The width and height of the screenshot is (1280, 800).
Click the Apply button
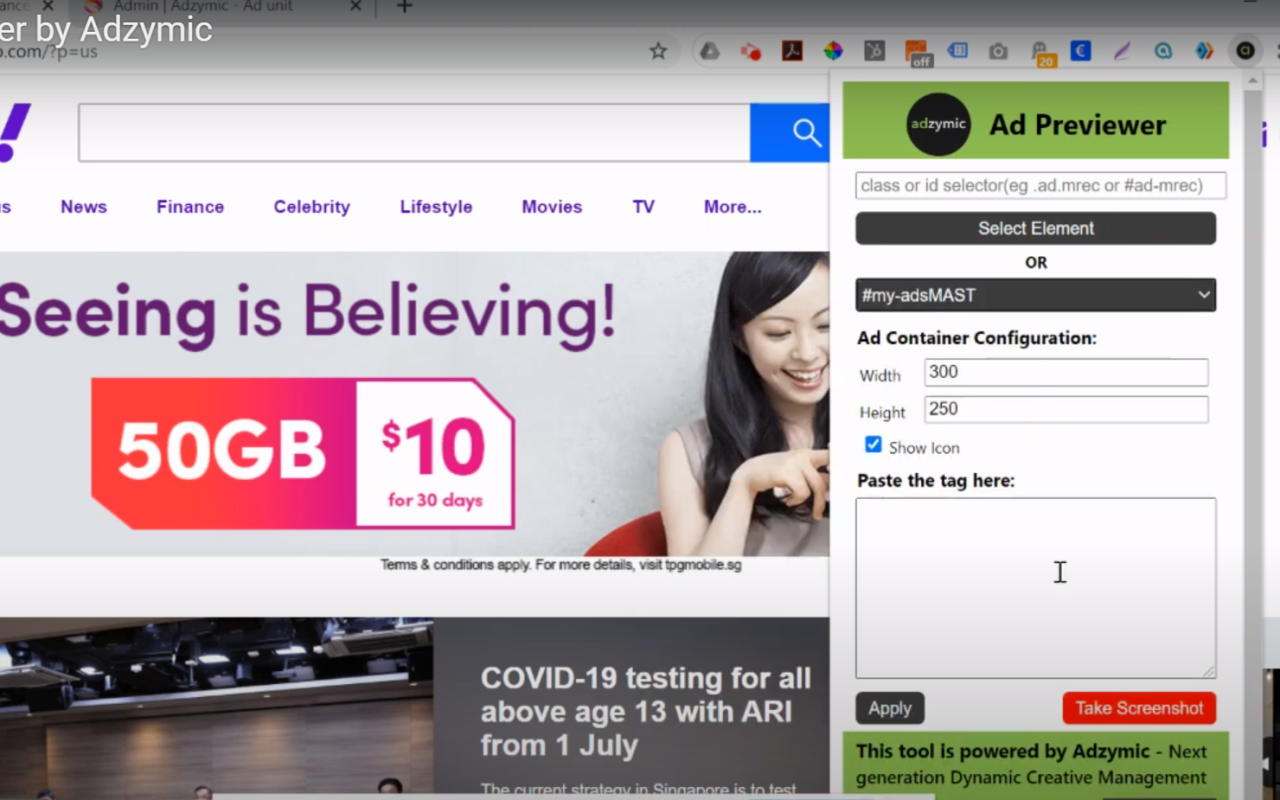pos(890,708)
